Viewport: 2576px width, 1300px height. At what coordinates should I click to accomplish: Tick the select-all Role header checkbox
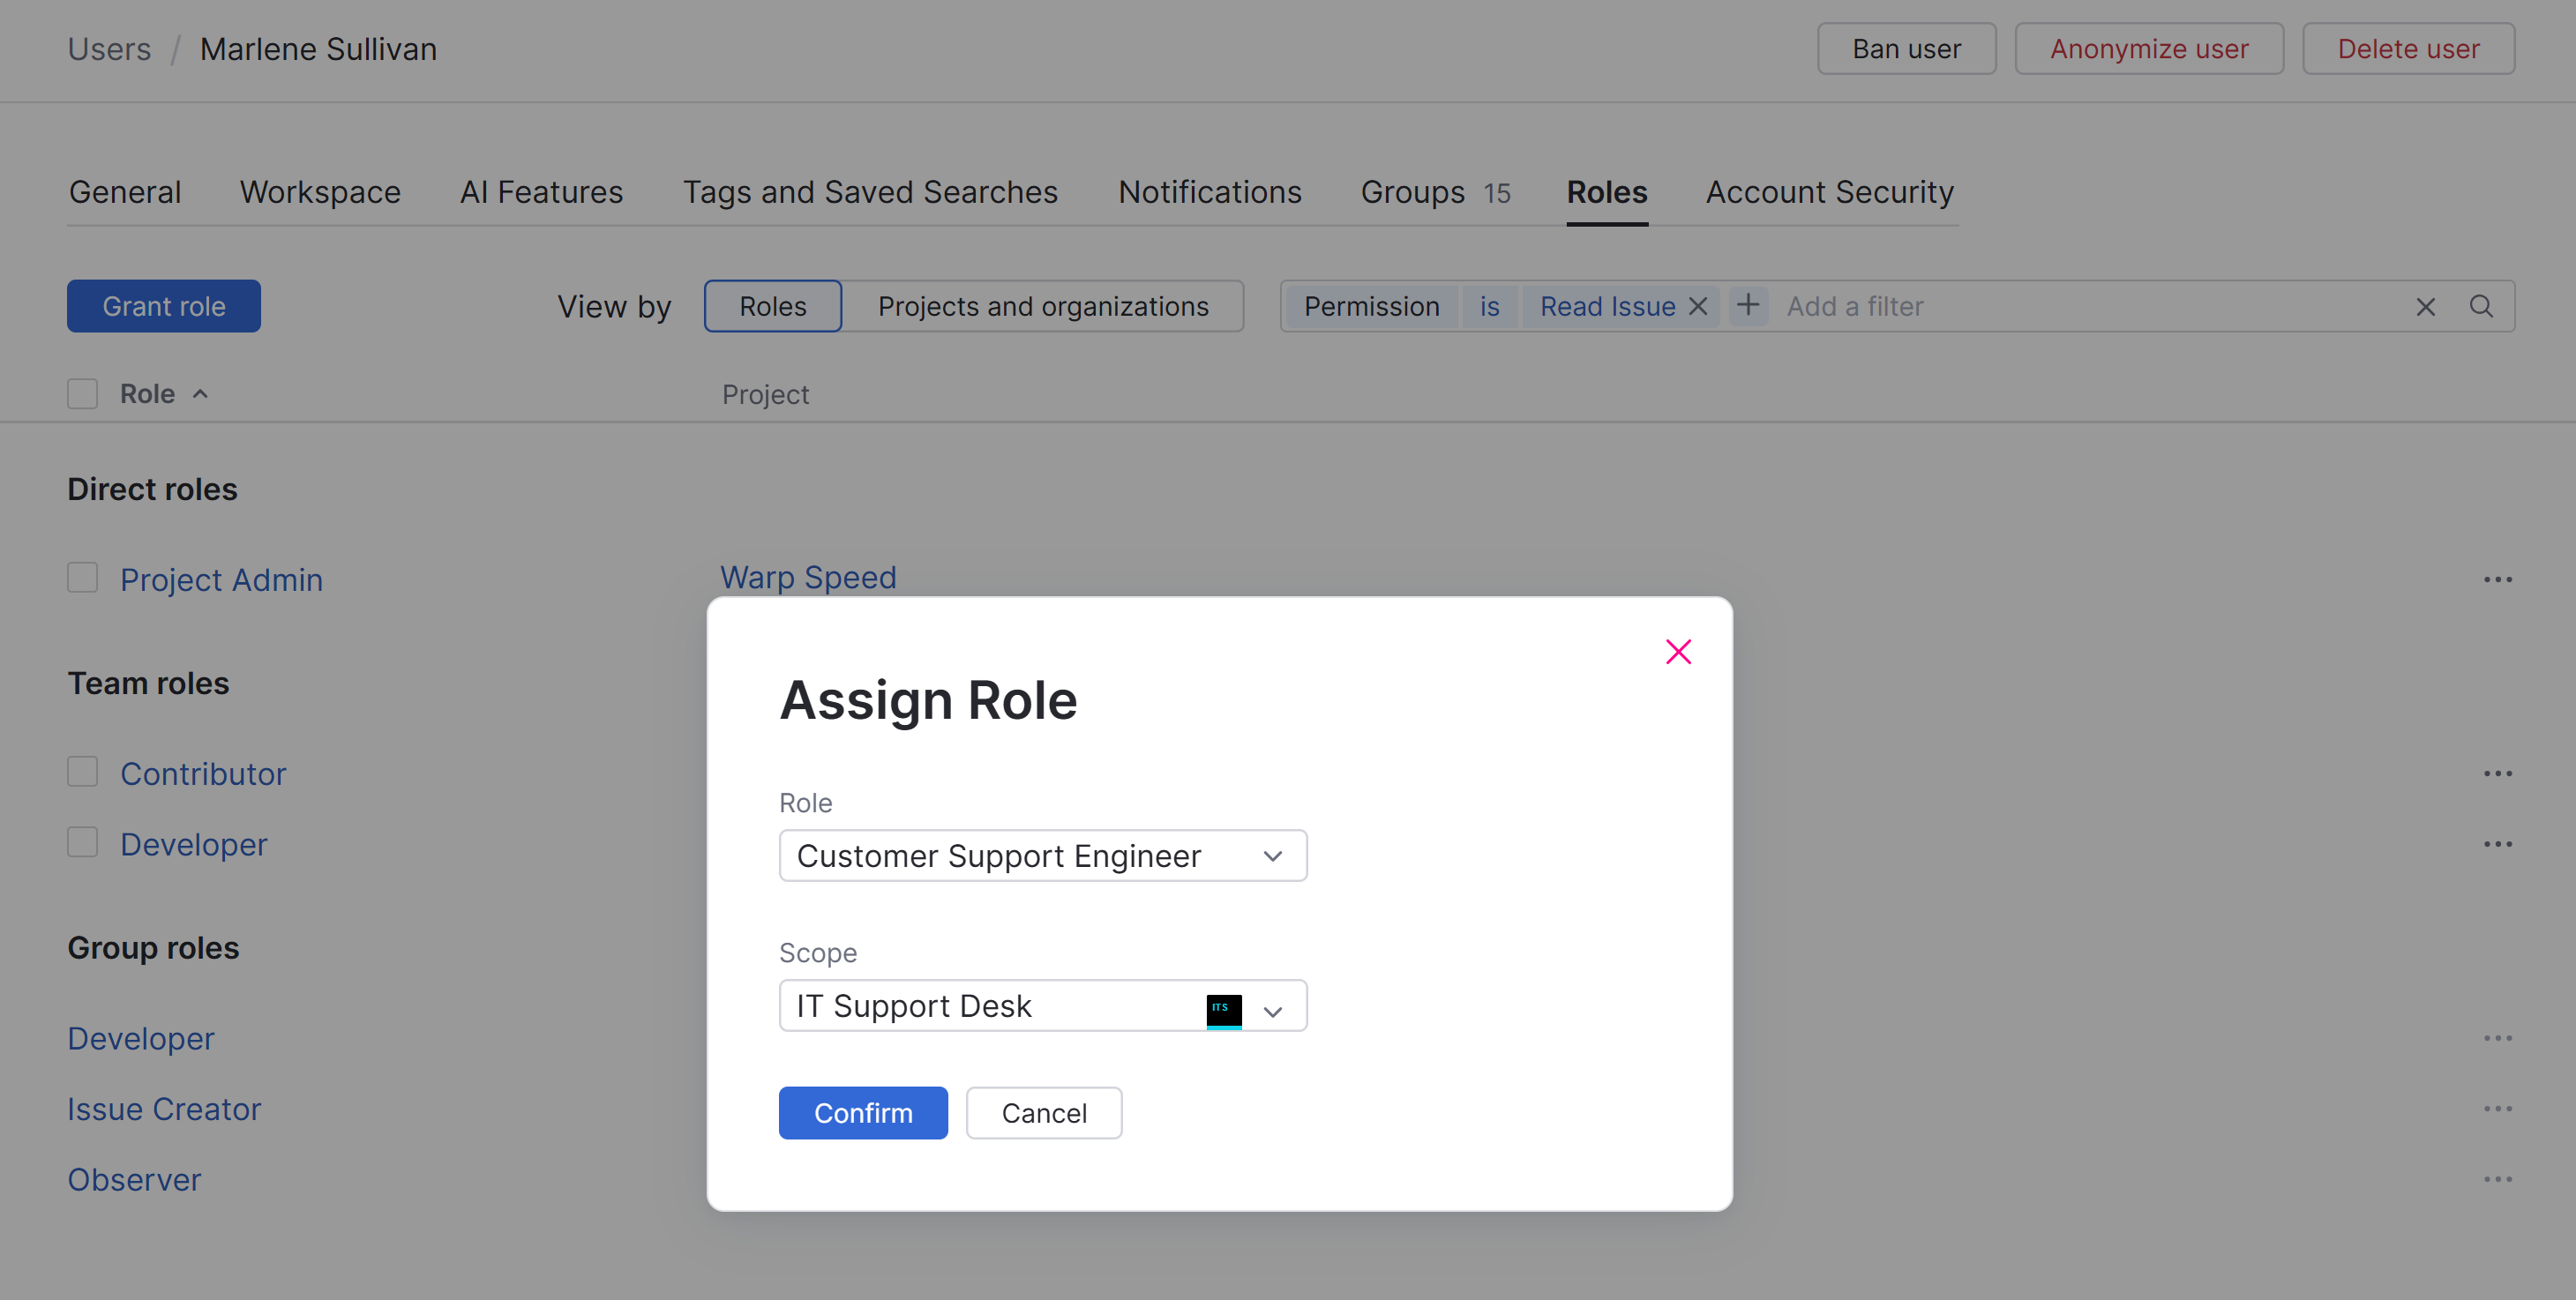coord(82,394)
